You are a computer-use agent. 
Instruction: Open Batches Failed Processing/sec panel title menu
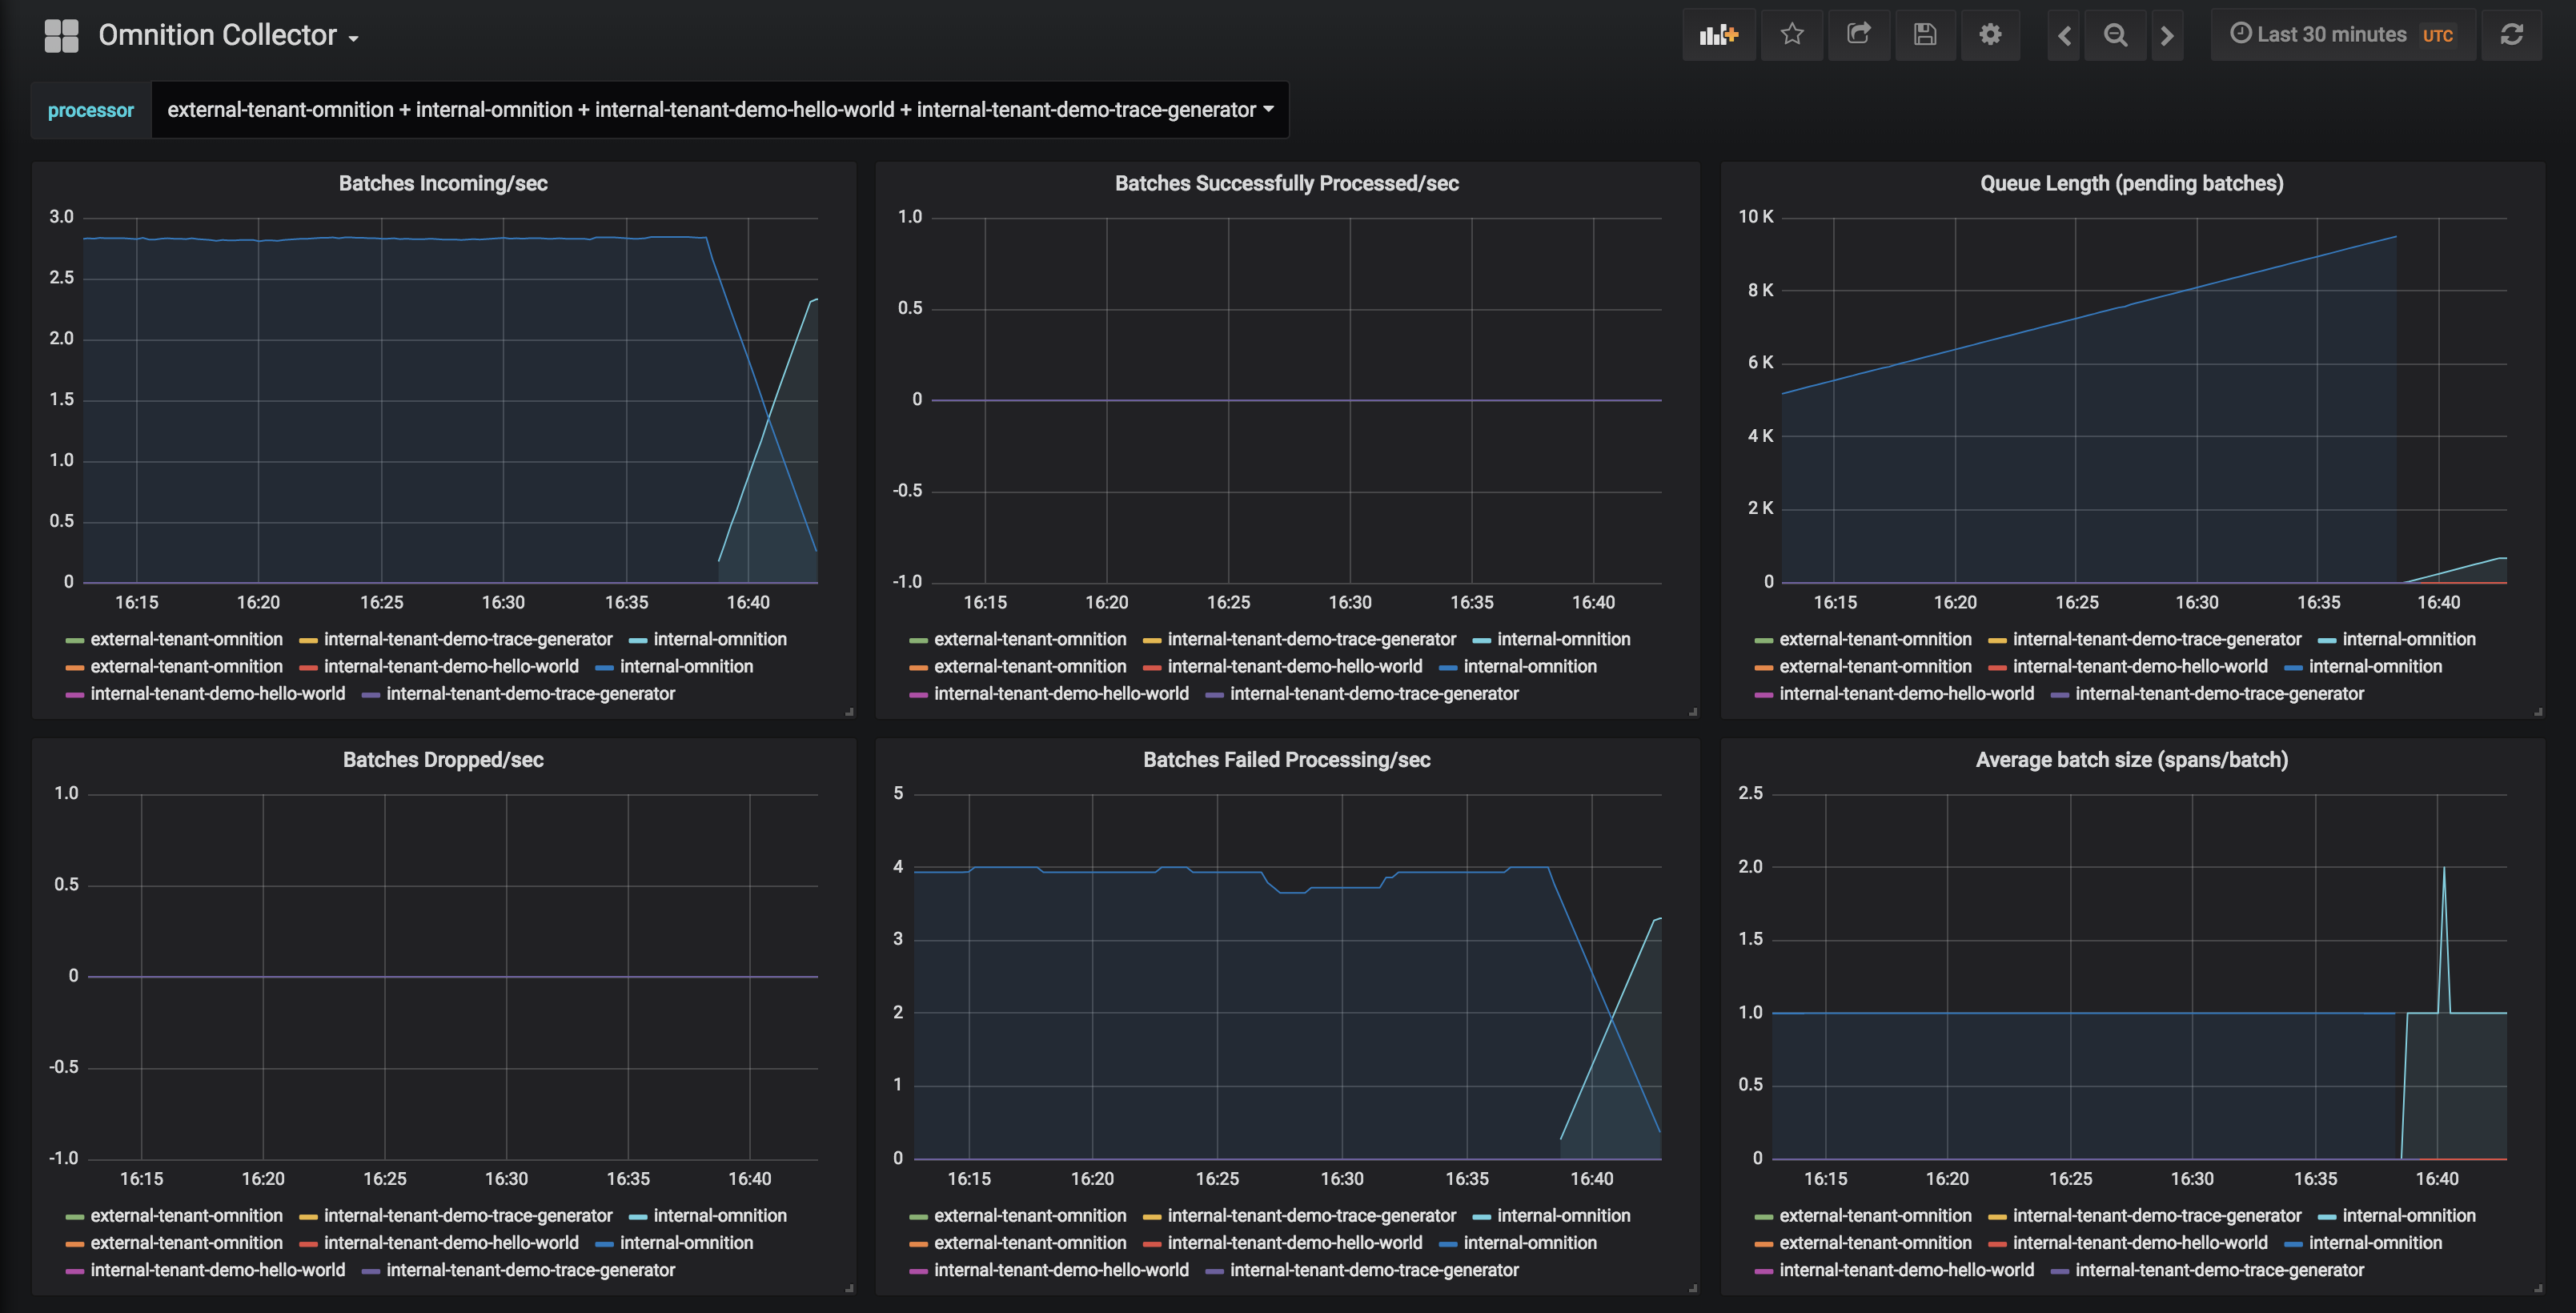(x=1286, y=760)
